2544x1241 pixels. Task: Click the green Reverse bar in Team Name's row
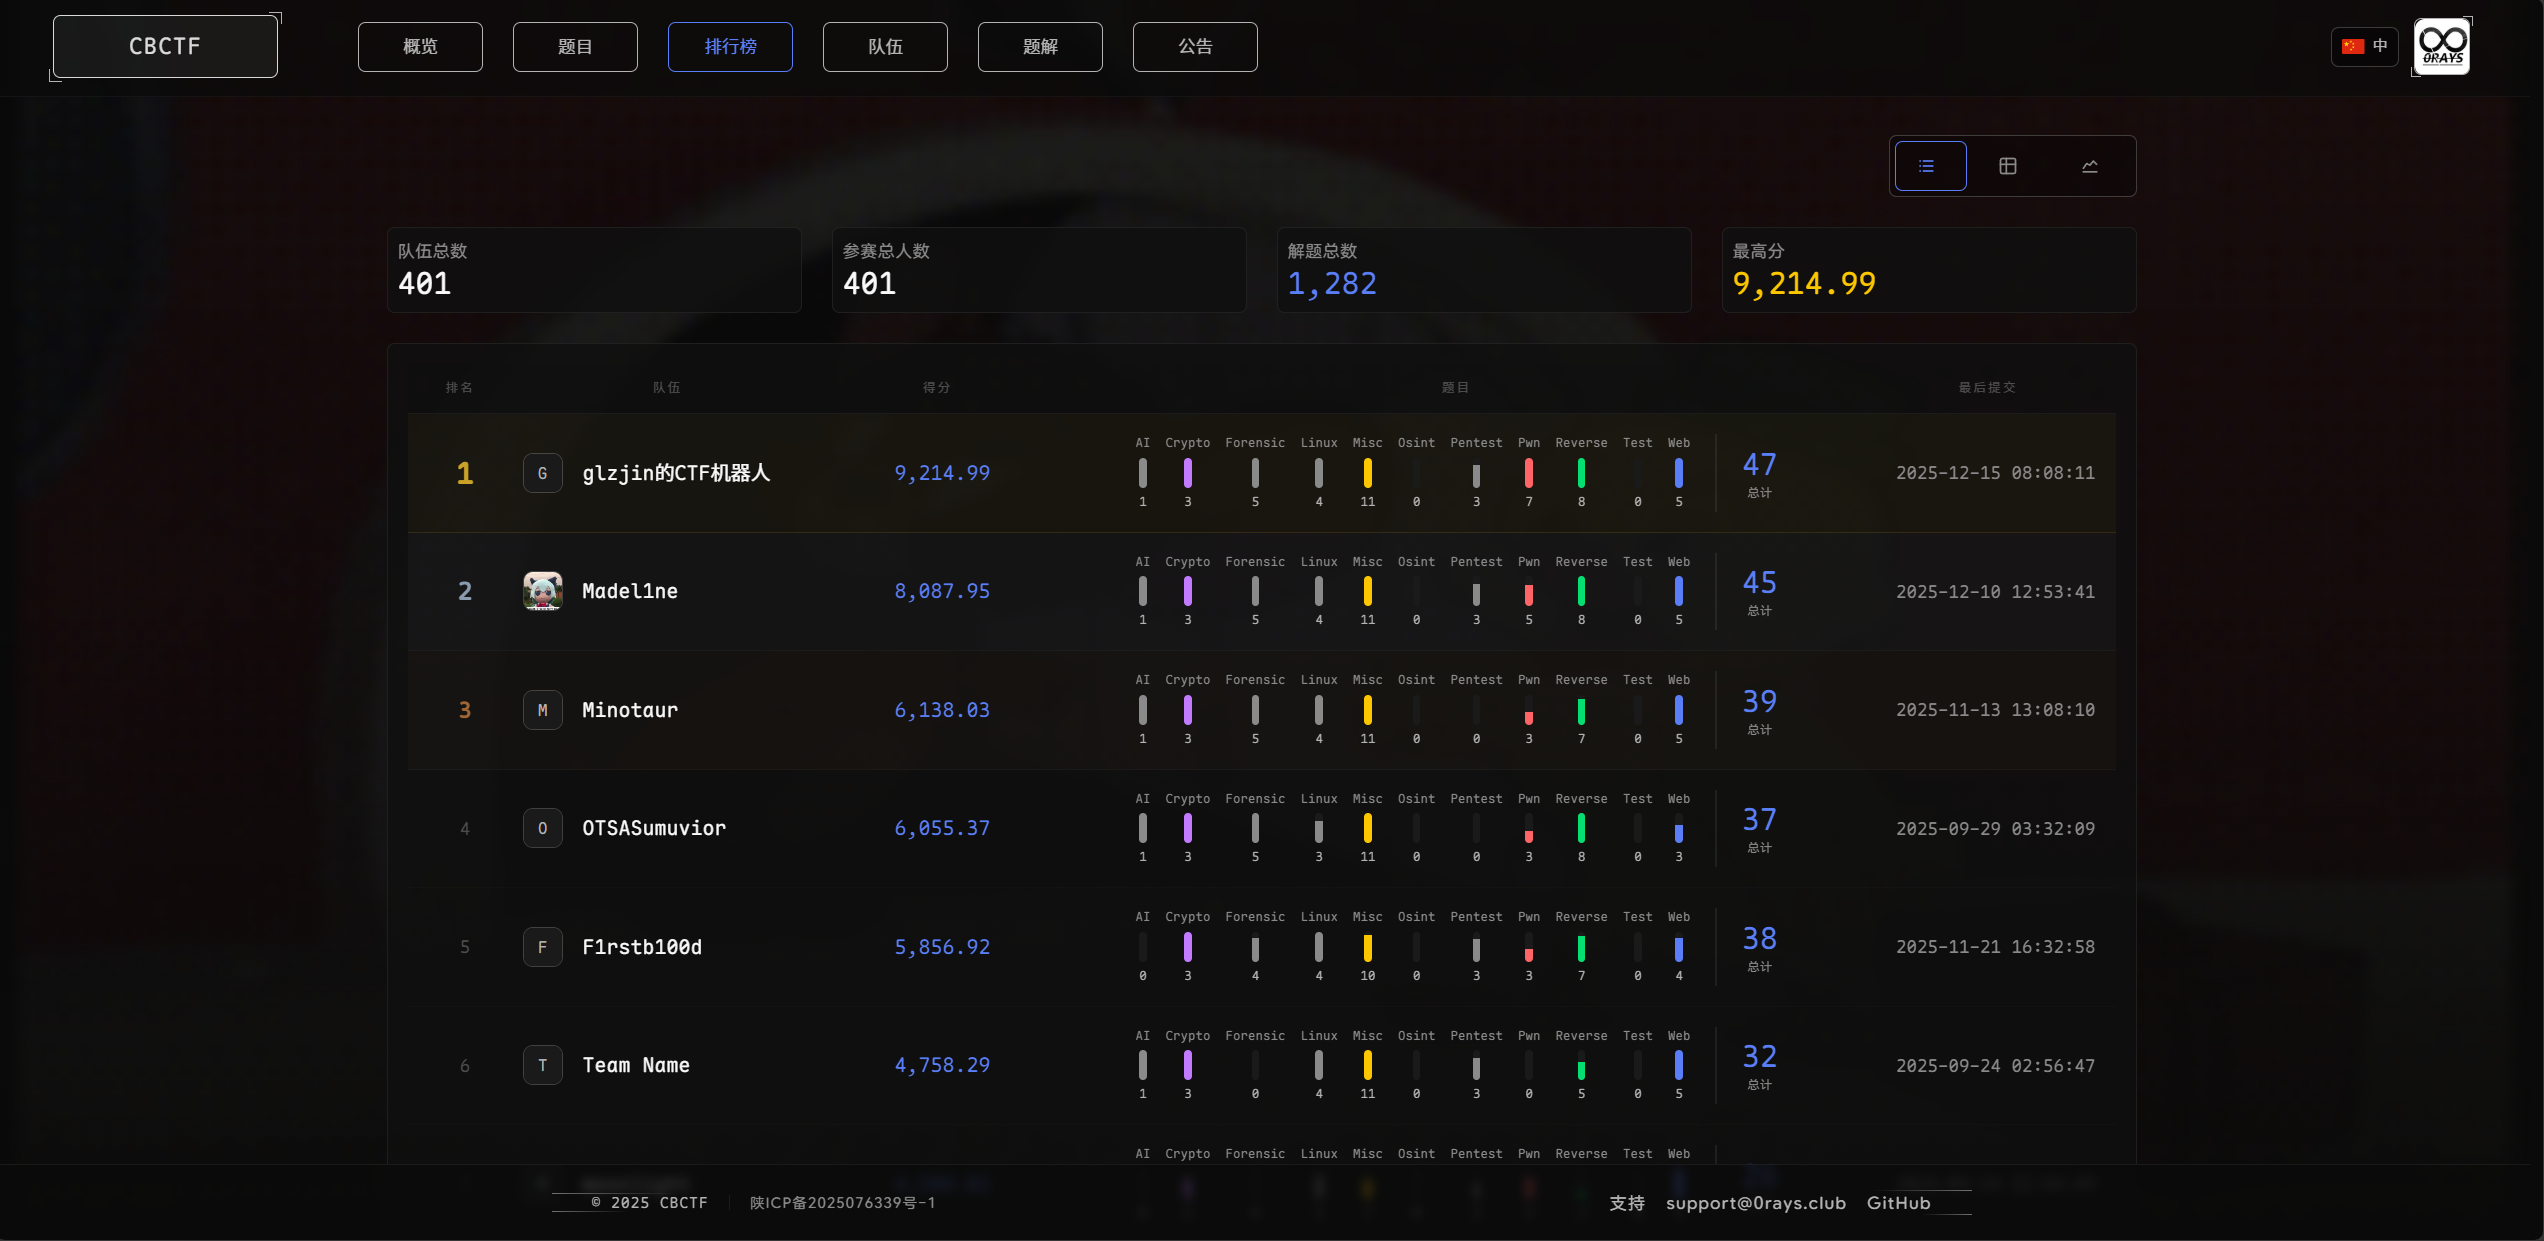(1581, 1071)
